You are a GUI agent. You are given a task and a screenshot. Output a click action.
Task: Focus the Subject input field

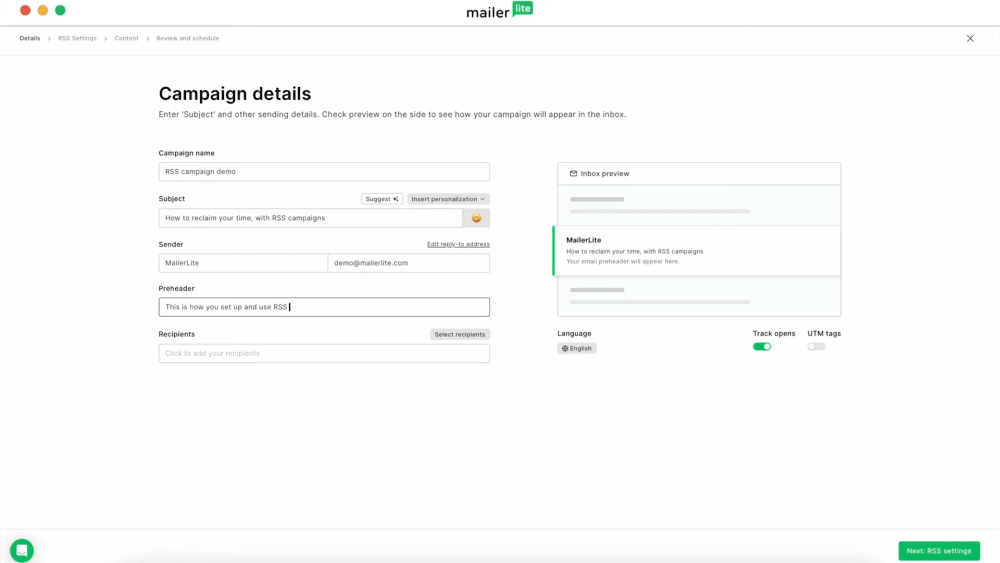(x=311, y=218)
